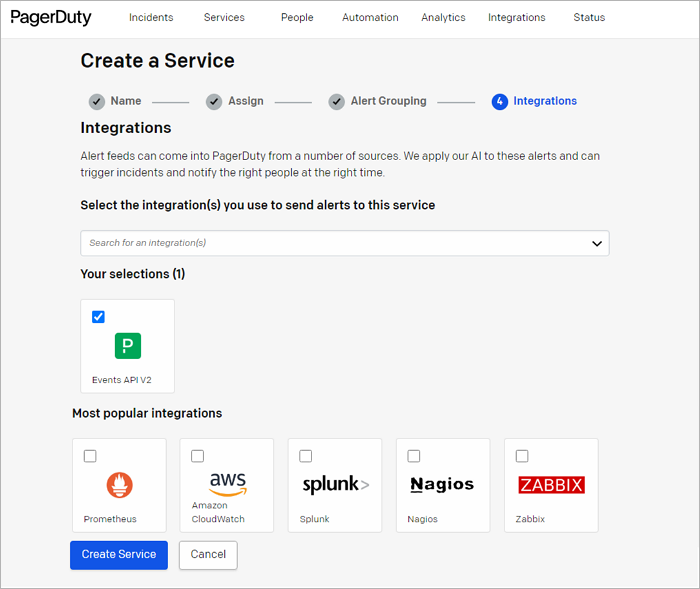700x589 pixels.
Task: Click the Splunk label text
Action: point(315,519)
